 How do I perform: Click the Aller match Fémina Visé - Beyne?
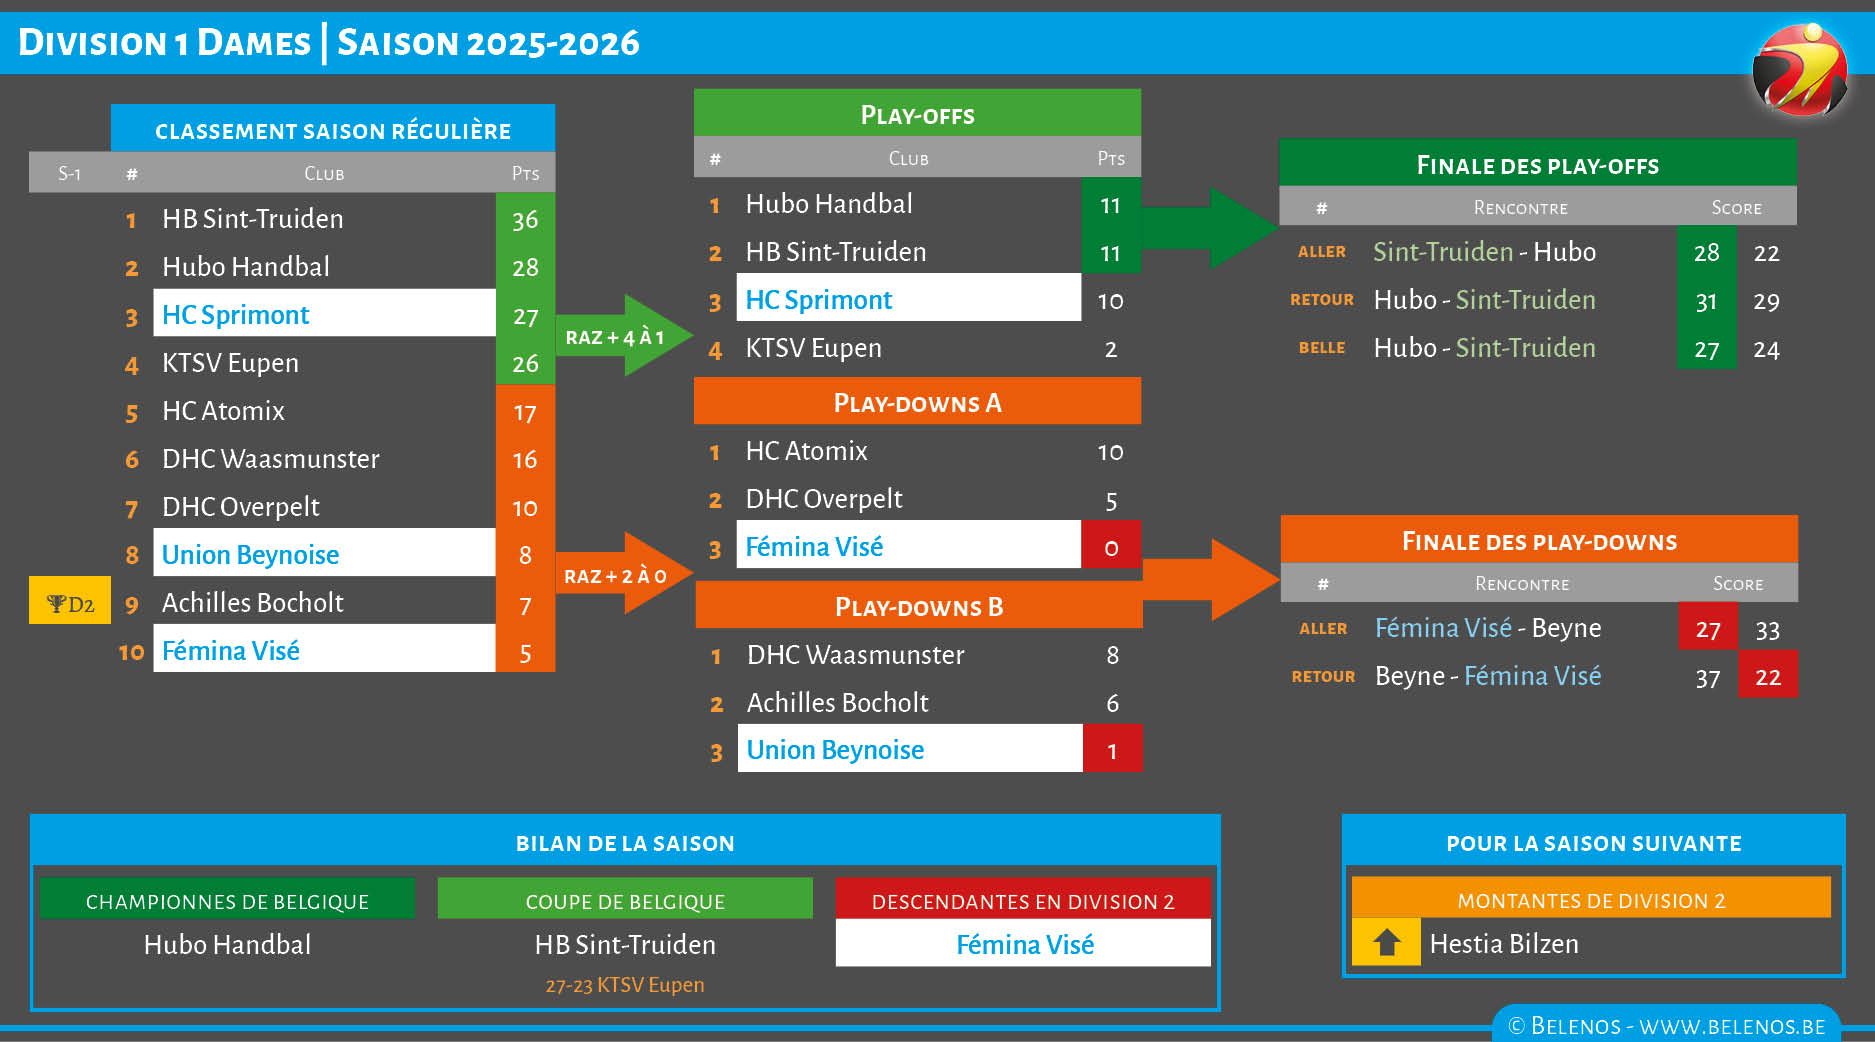click(1488, 627)
